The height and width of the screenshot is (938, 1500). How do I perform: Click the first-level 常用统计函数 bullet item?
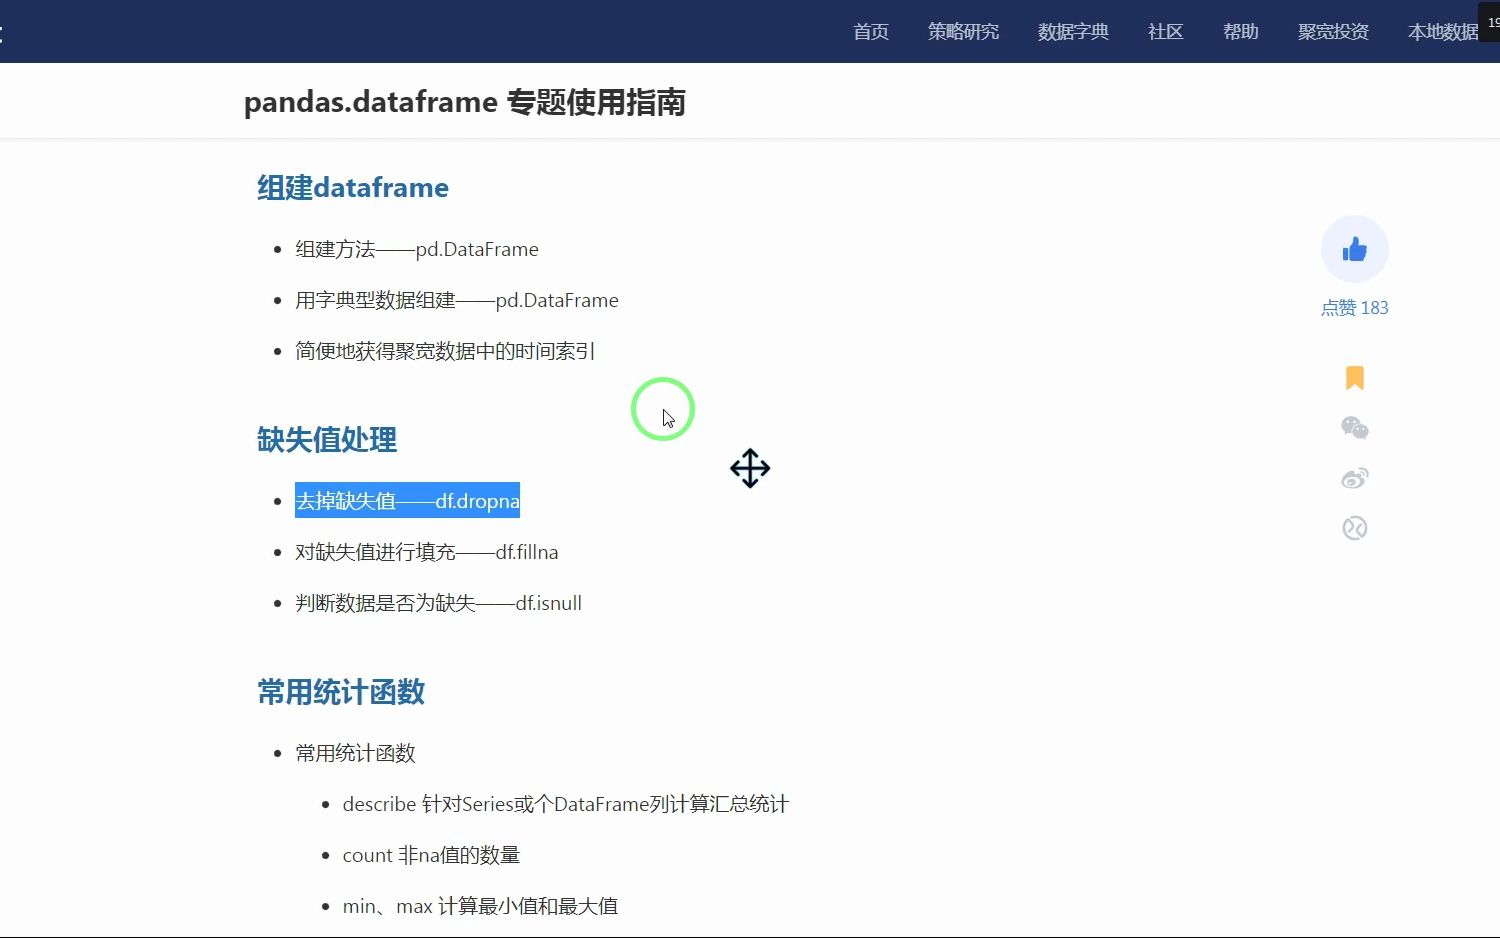pos(355,753)
